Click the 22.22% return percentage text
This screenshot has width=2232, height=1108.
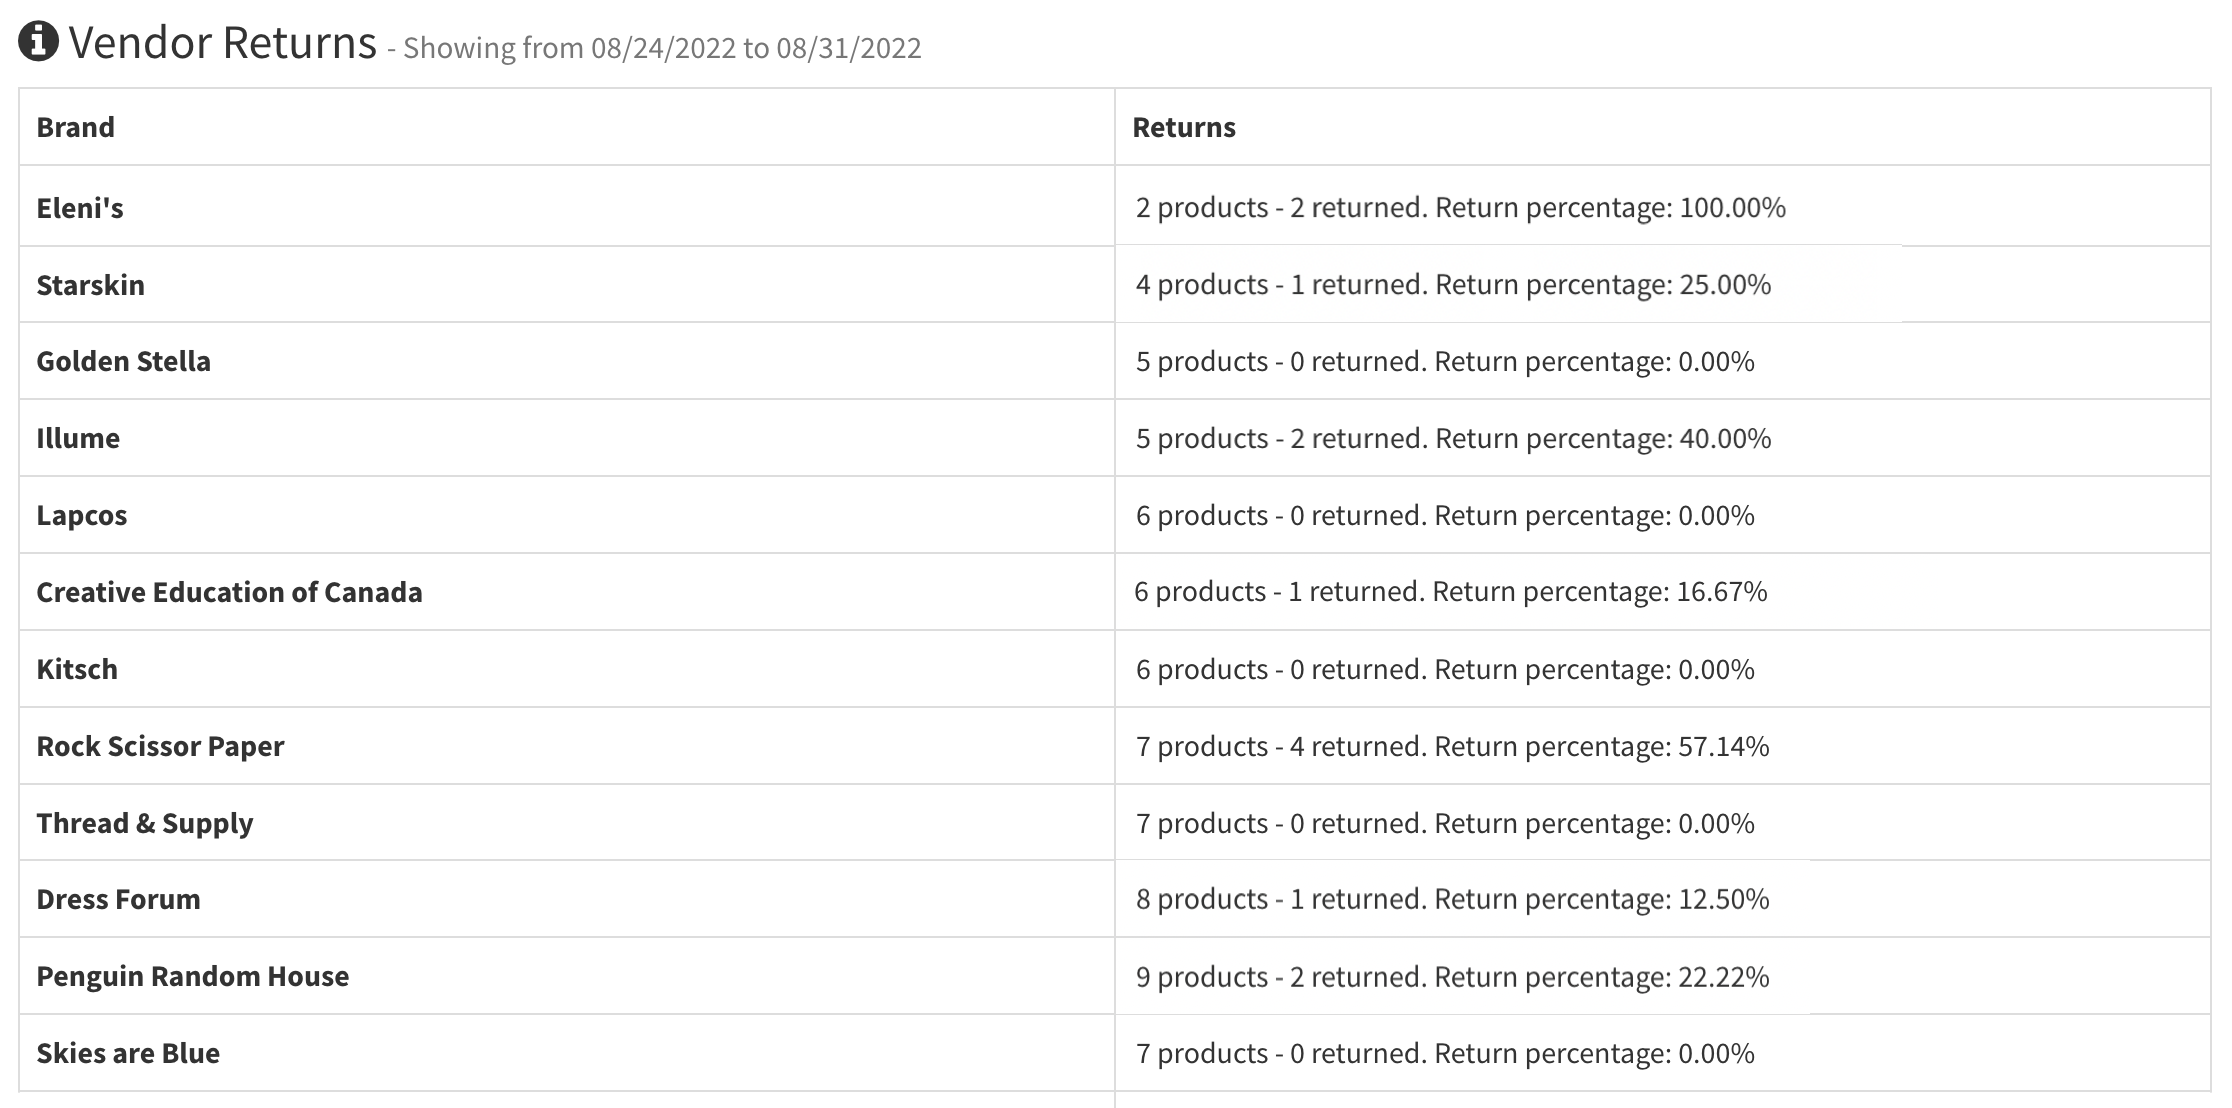click(x=1723, y=976)
